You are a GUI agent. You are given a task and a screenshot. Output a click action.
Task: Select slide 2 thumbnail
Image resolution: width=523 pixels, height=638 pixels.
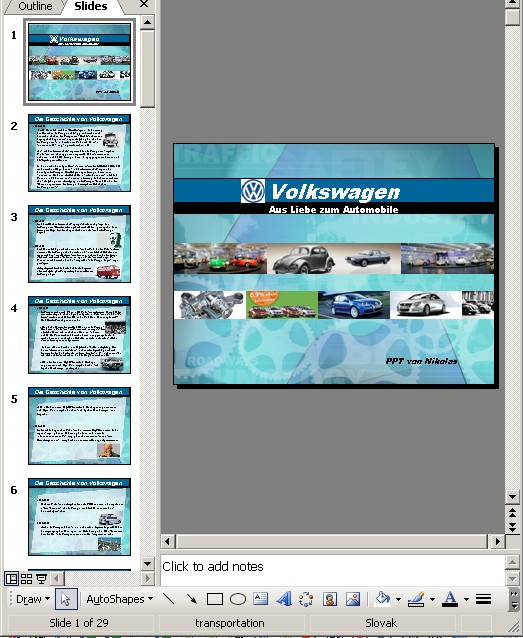click(79, 153)
